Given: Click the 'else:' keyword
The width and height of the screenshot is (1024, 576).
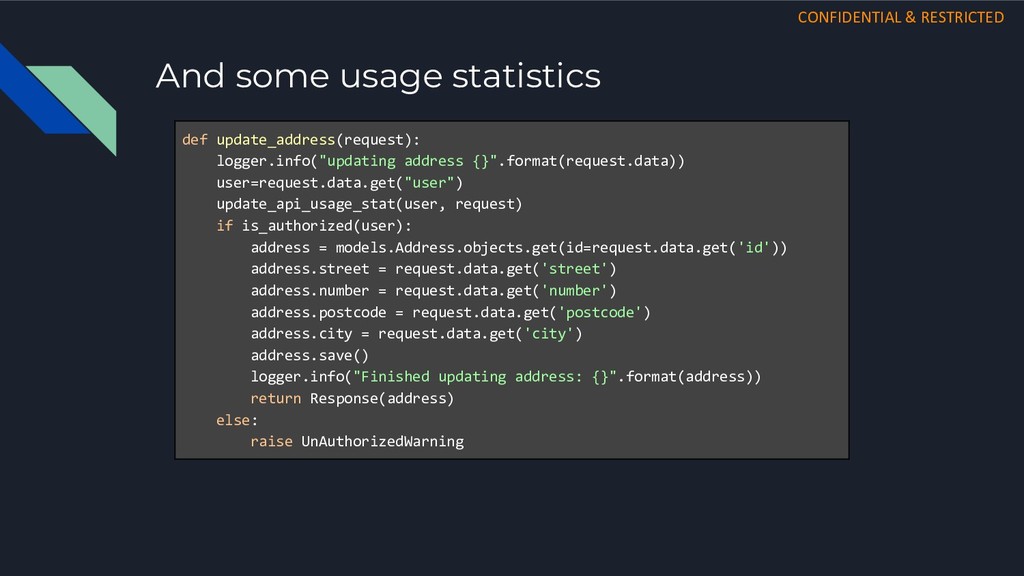Looking at the screenshot, I should tap(237, 420).
